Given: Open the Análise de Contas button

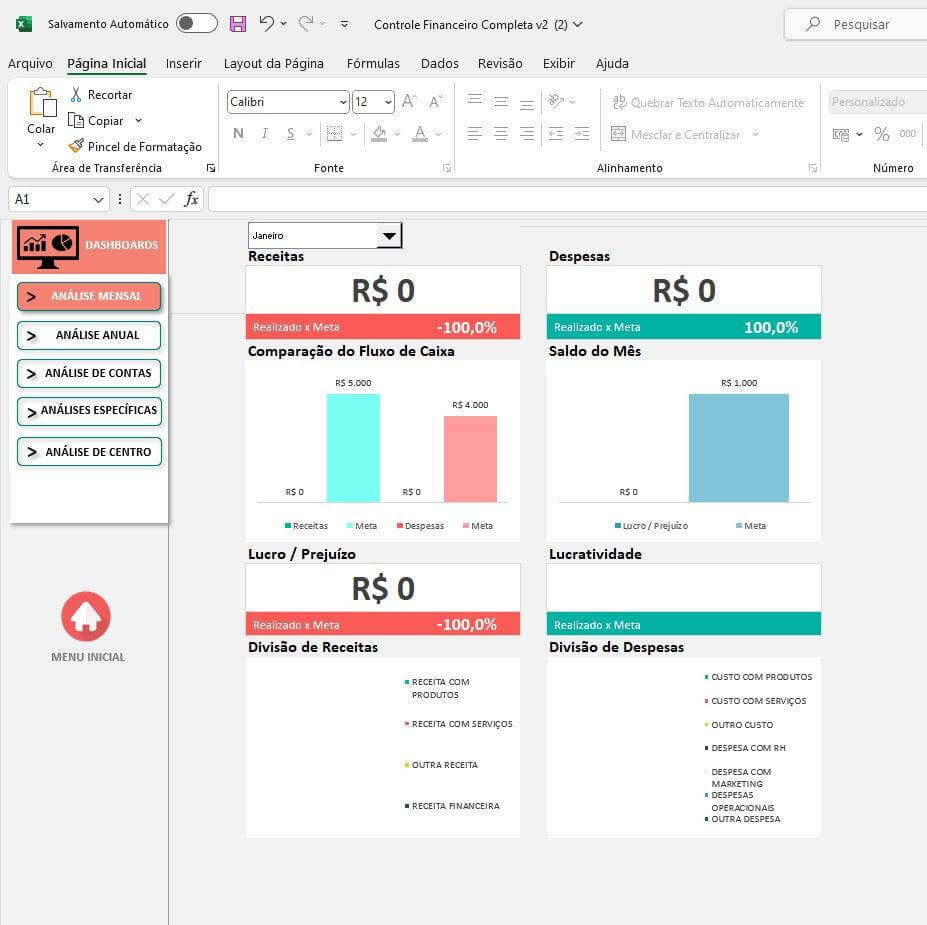Looking at the screenshot, I should coord(89,373).
